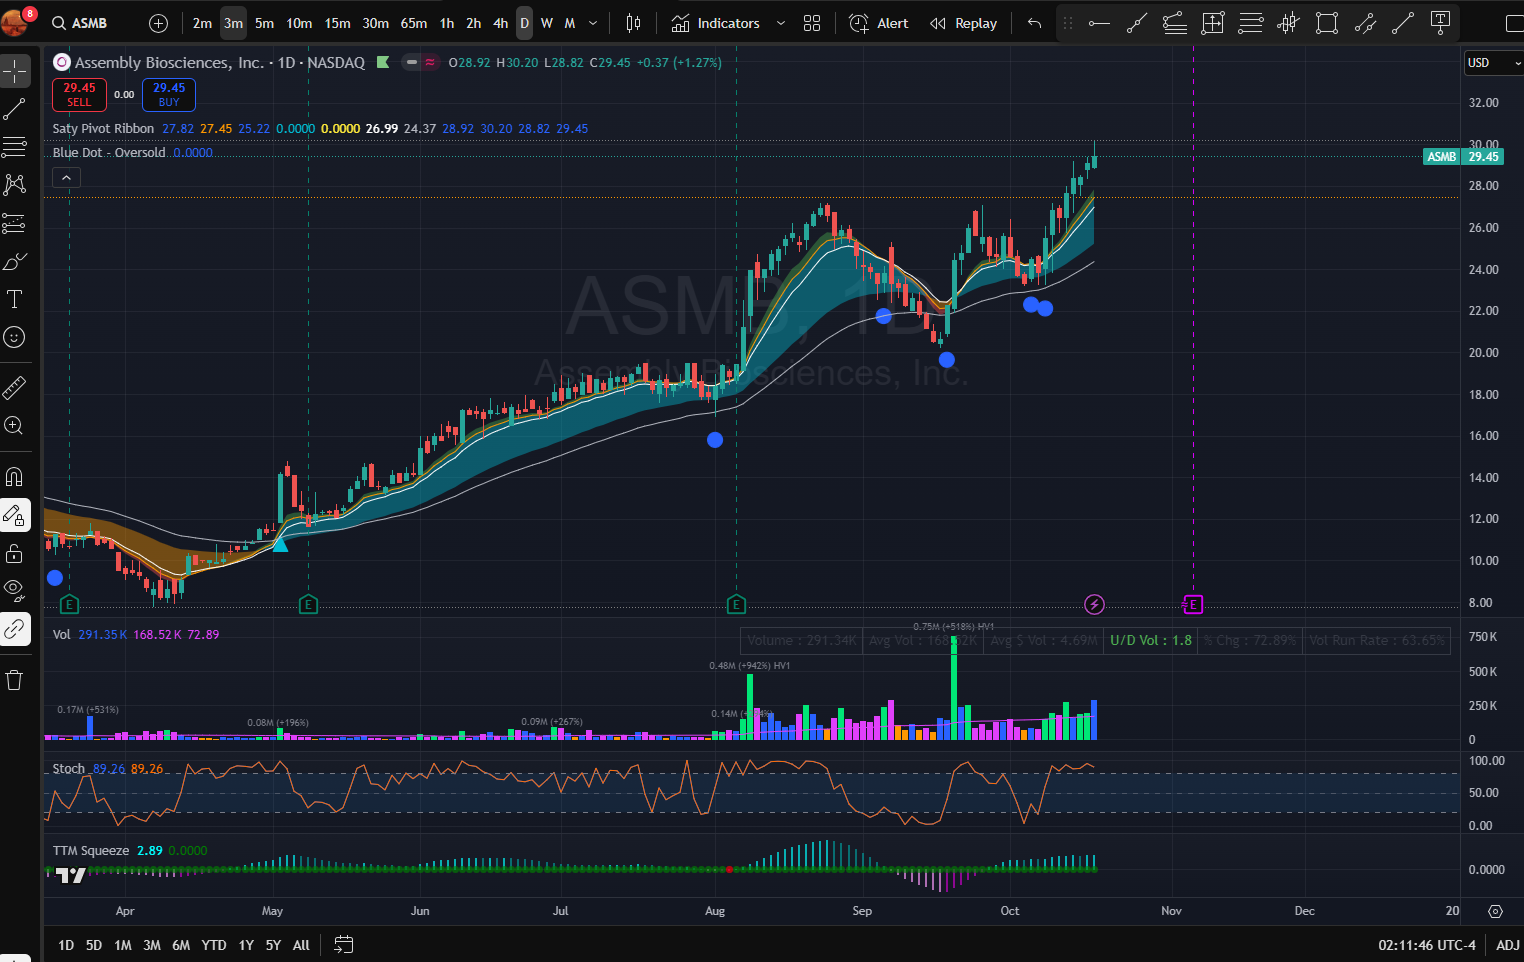Select the ruler measure tool
The height and width of the screenshot is (962, 1524).
click(x=15, y=387)
